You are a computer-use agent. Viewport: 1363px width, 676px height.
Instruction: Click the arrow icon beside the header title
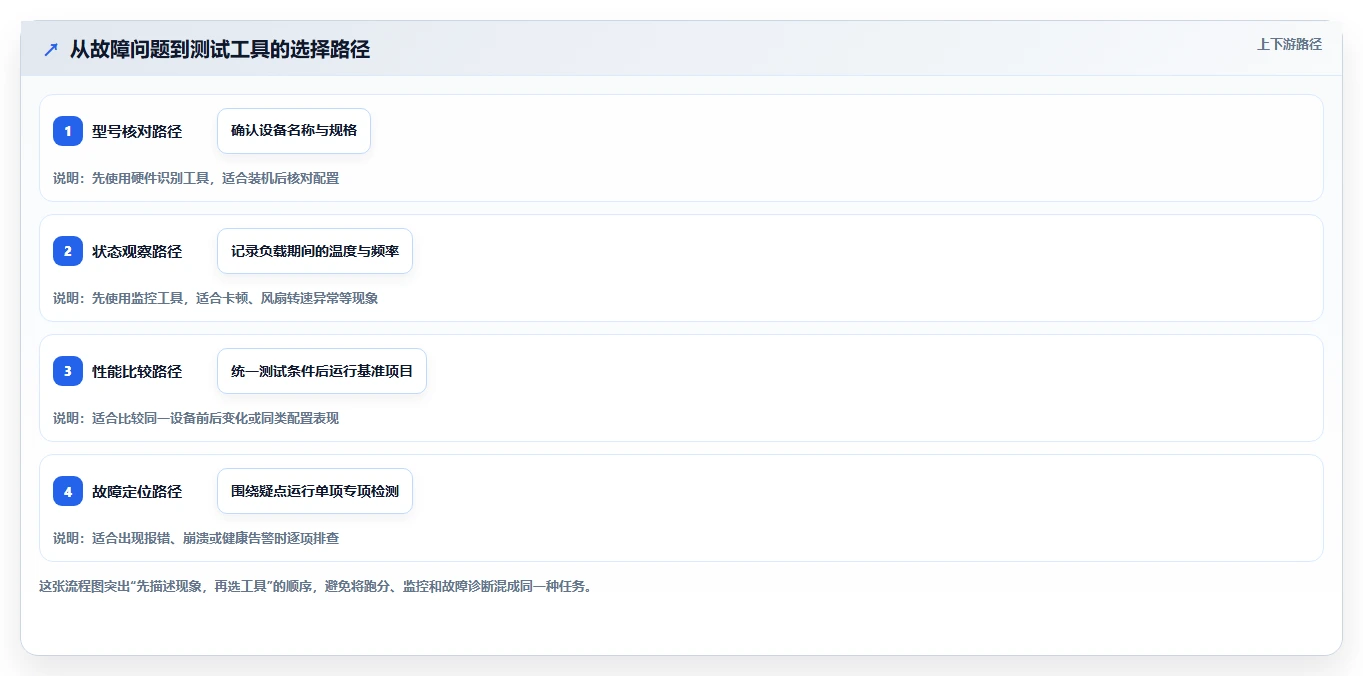[51, 50]
